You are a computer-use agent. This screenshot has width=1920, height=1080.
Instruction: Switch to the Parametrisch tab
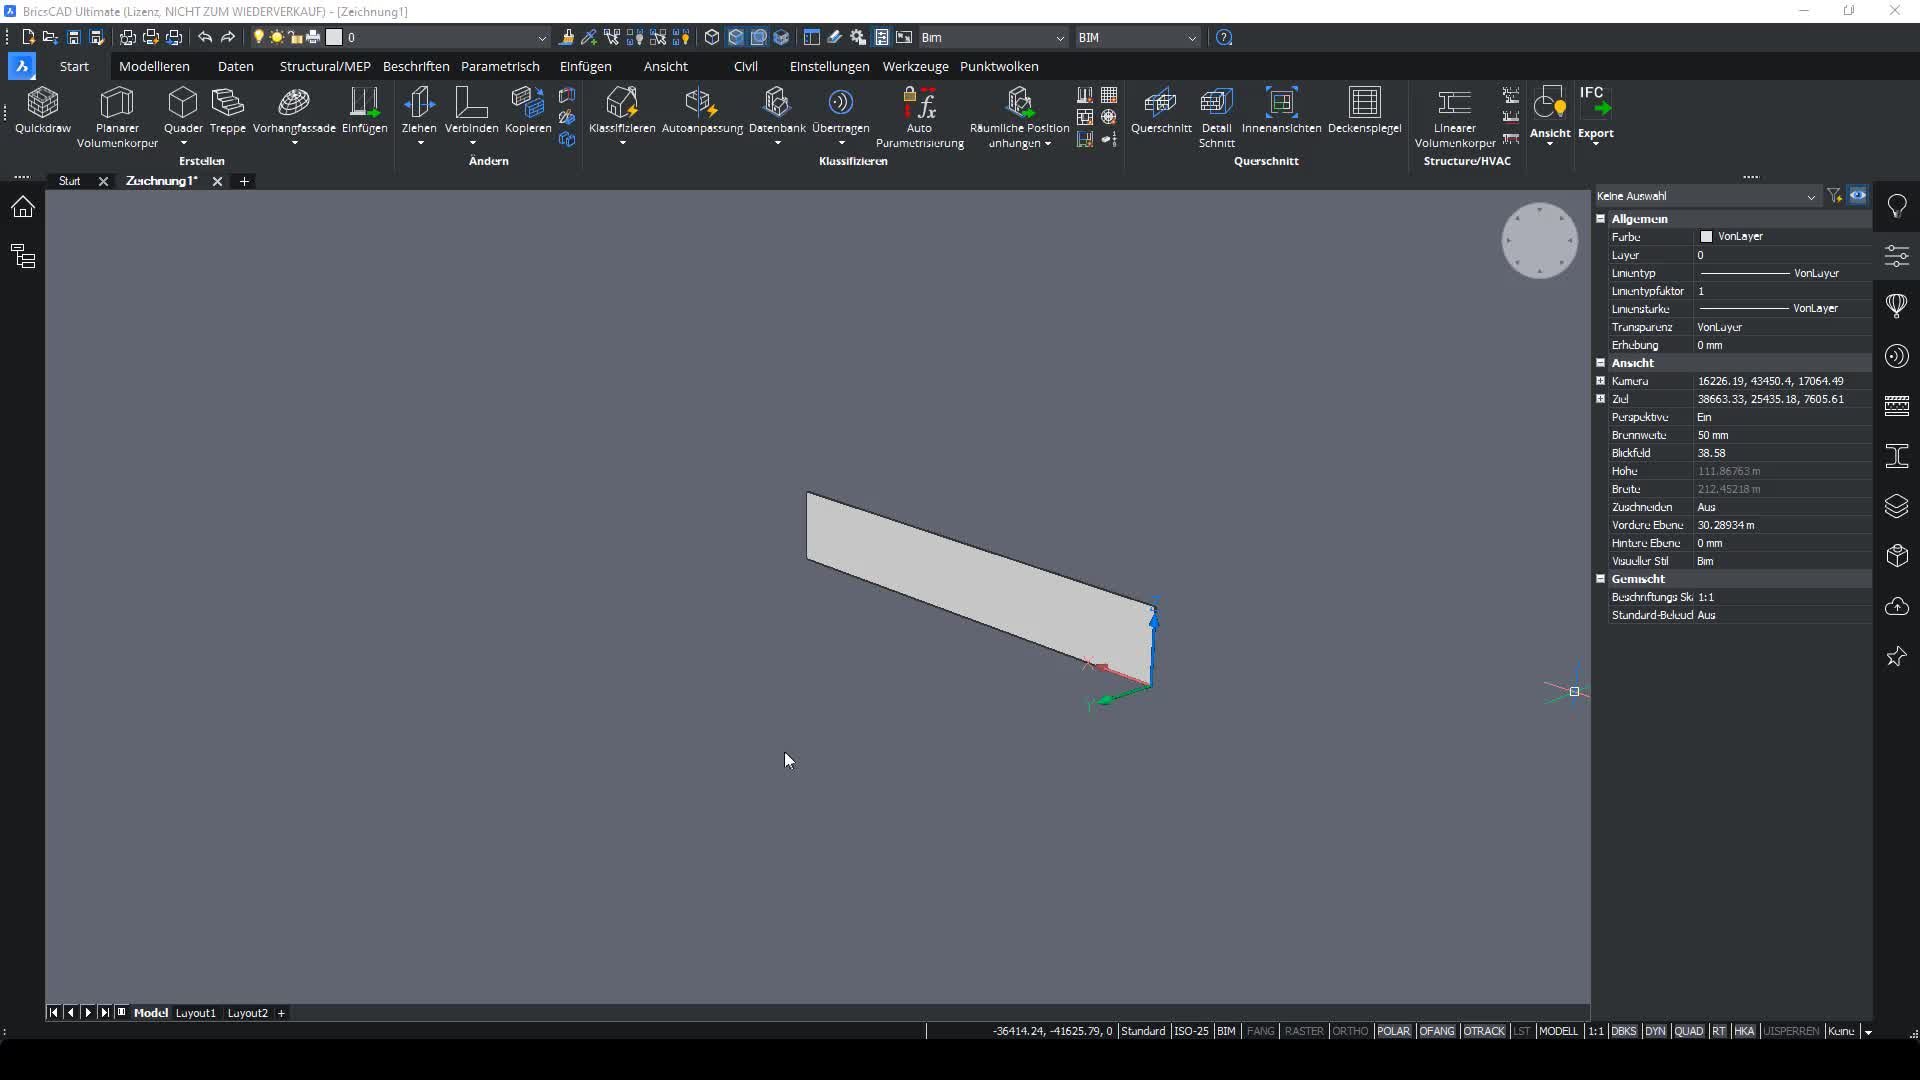pos(500,66)
